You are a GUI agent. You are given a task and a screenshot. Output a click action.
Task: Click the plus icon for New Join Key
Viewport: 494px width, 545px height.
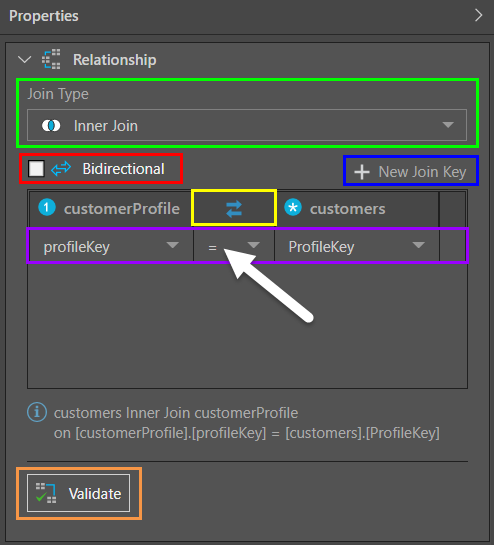point(362,172)
